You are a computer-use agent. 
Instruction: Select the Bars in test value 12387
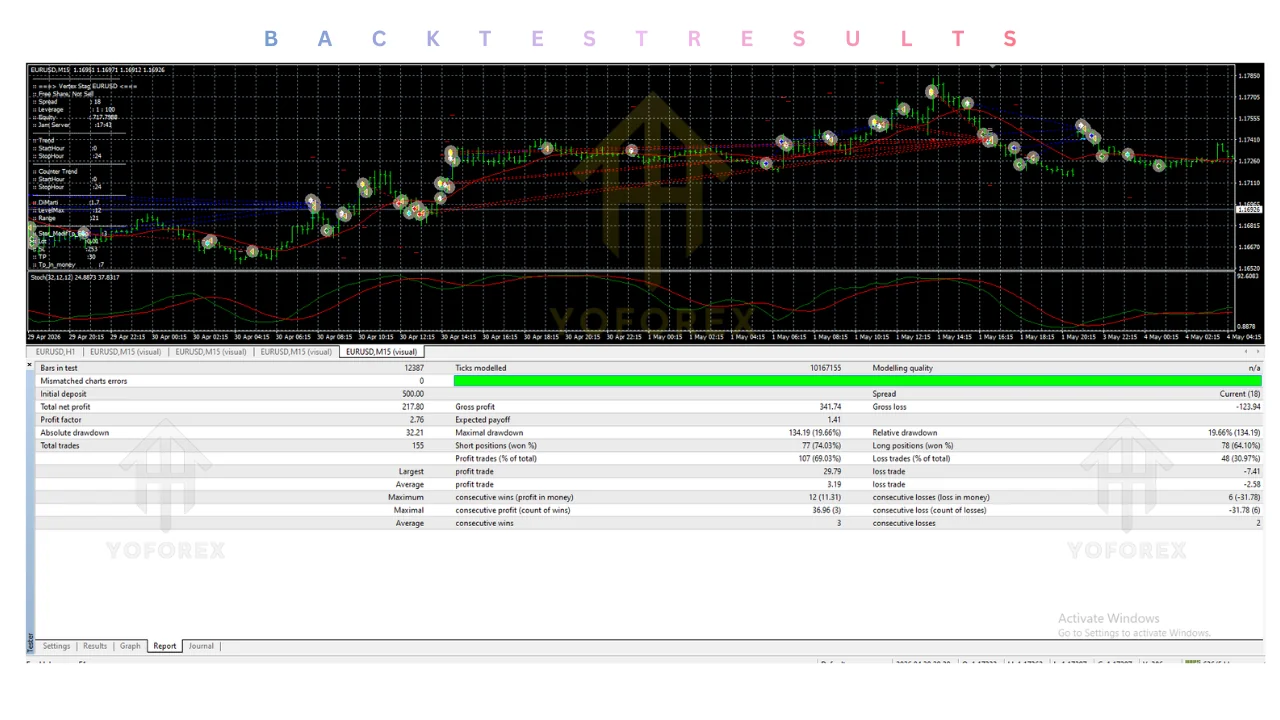pyautogui.click(x=414, y=368)
